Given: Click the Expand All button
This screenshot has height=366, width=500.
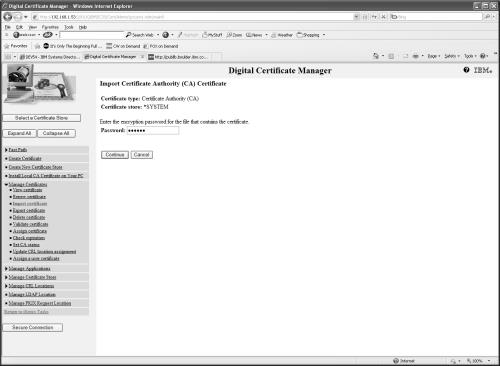Looking at the screenshot, I should [19, 133].
